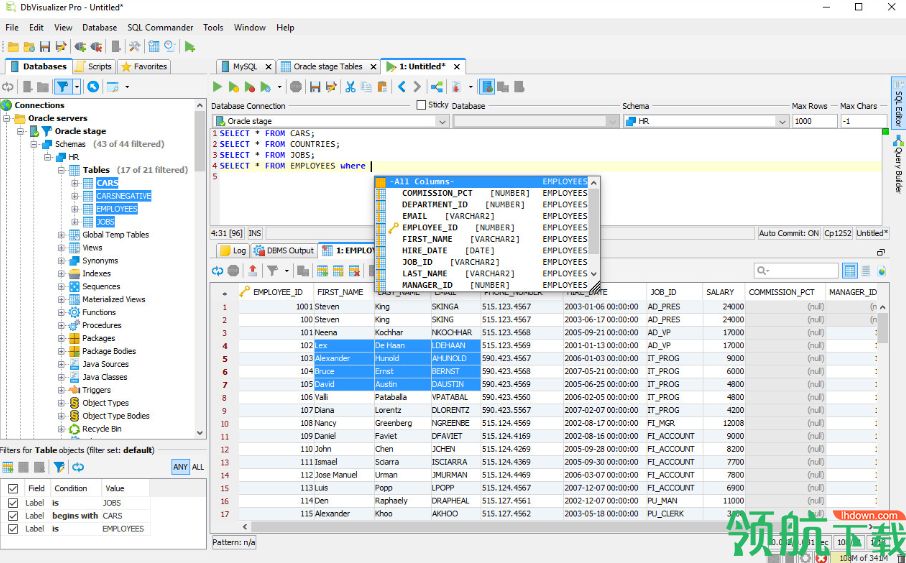Open the Database menu
This screenshot has height=563, width=906.
(x=99, y=27)
